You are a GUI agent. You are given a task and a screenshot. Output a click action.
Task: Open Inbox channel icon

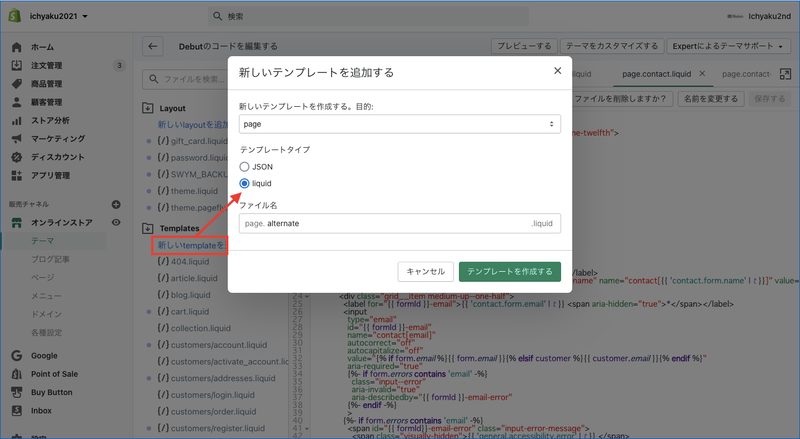16,411
